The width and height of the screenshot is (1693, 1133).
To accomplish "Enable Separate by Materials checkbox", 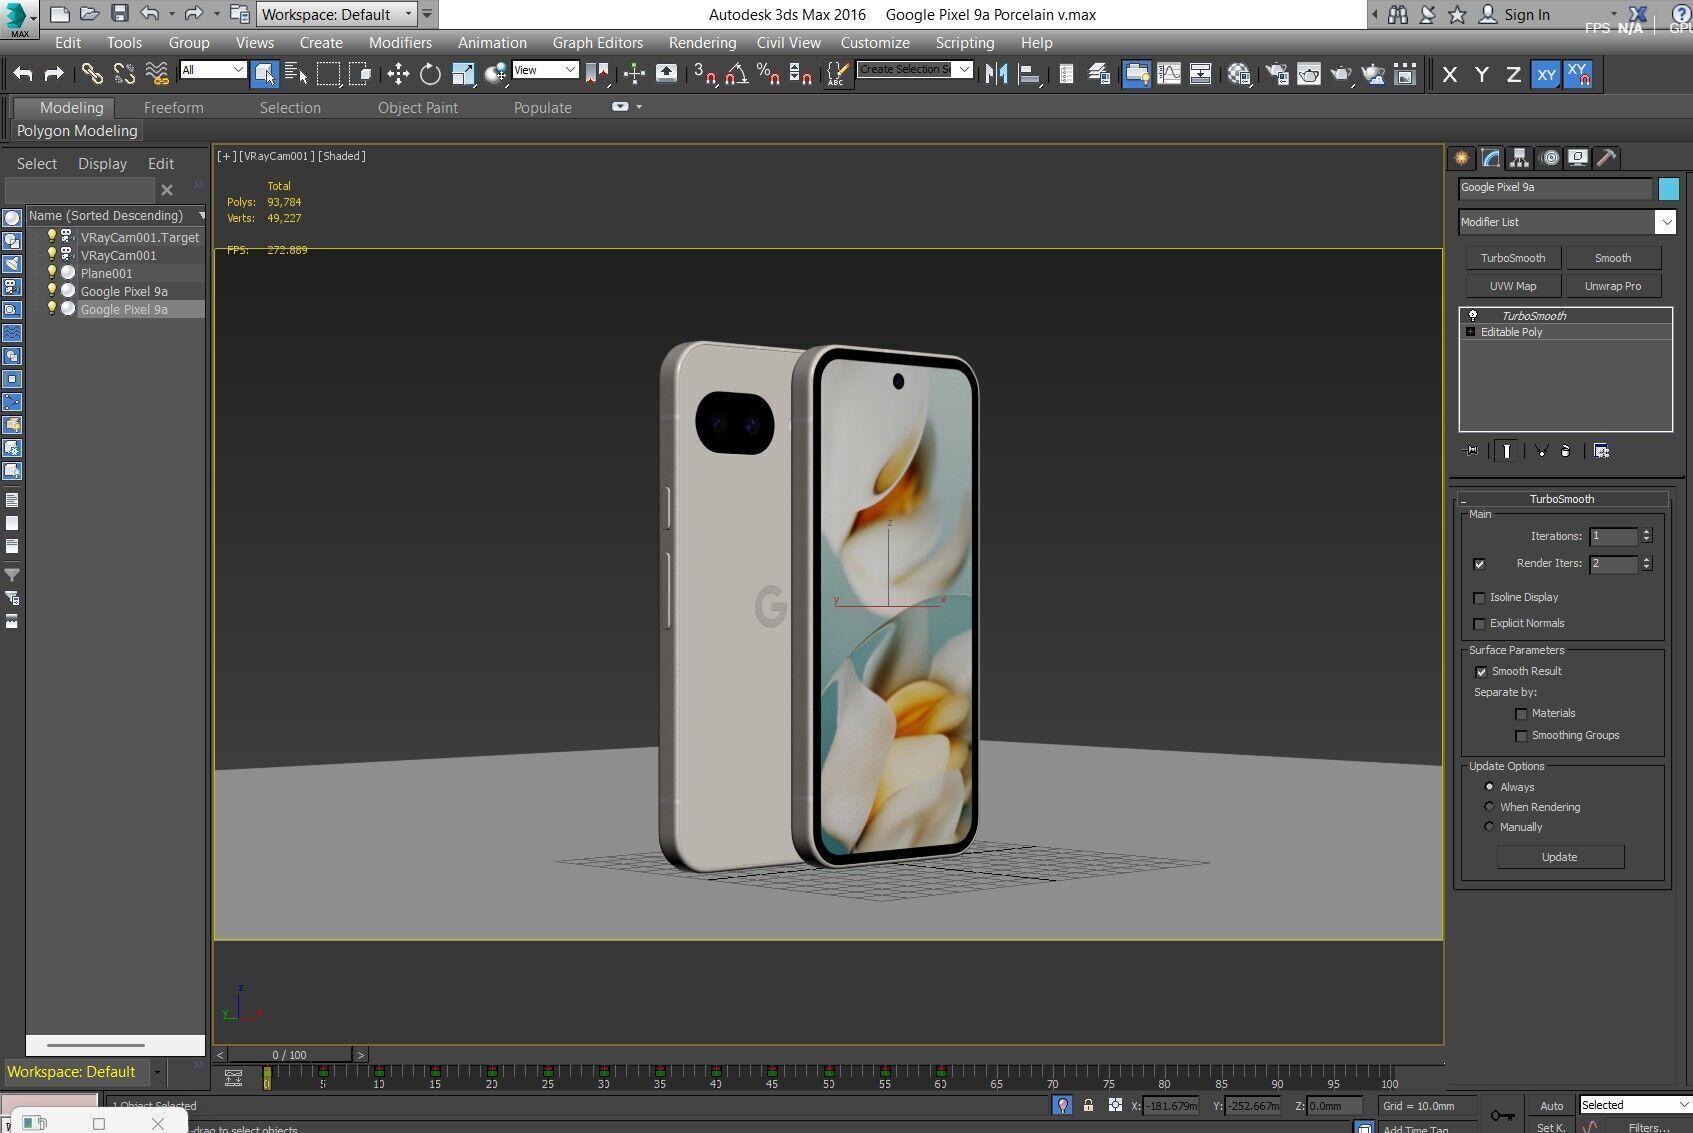I will click(x=1521, y=714).
